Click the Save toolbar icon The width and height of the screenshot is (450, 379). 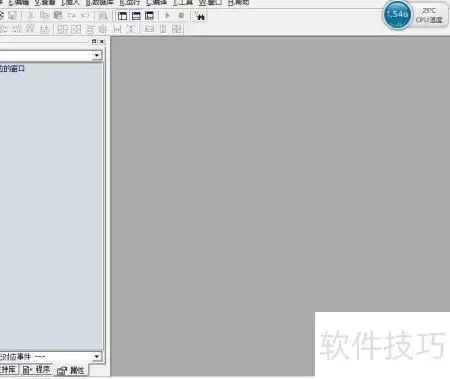pyautogui.click(x=12, y=15)
